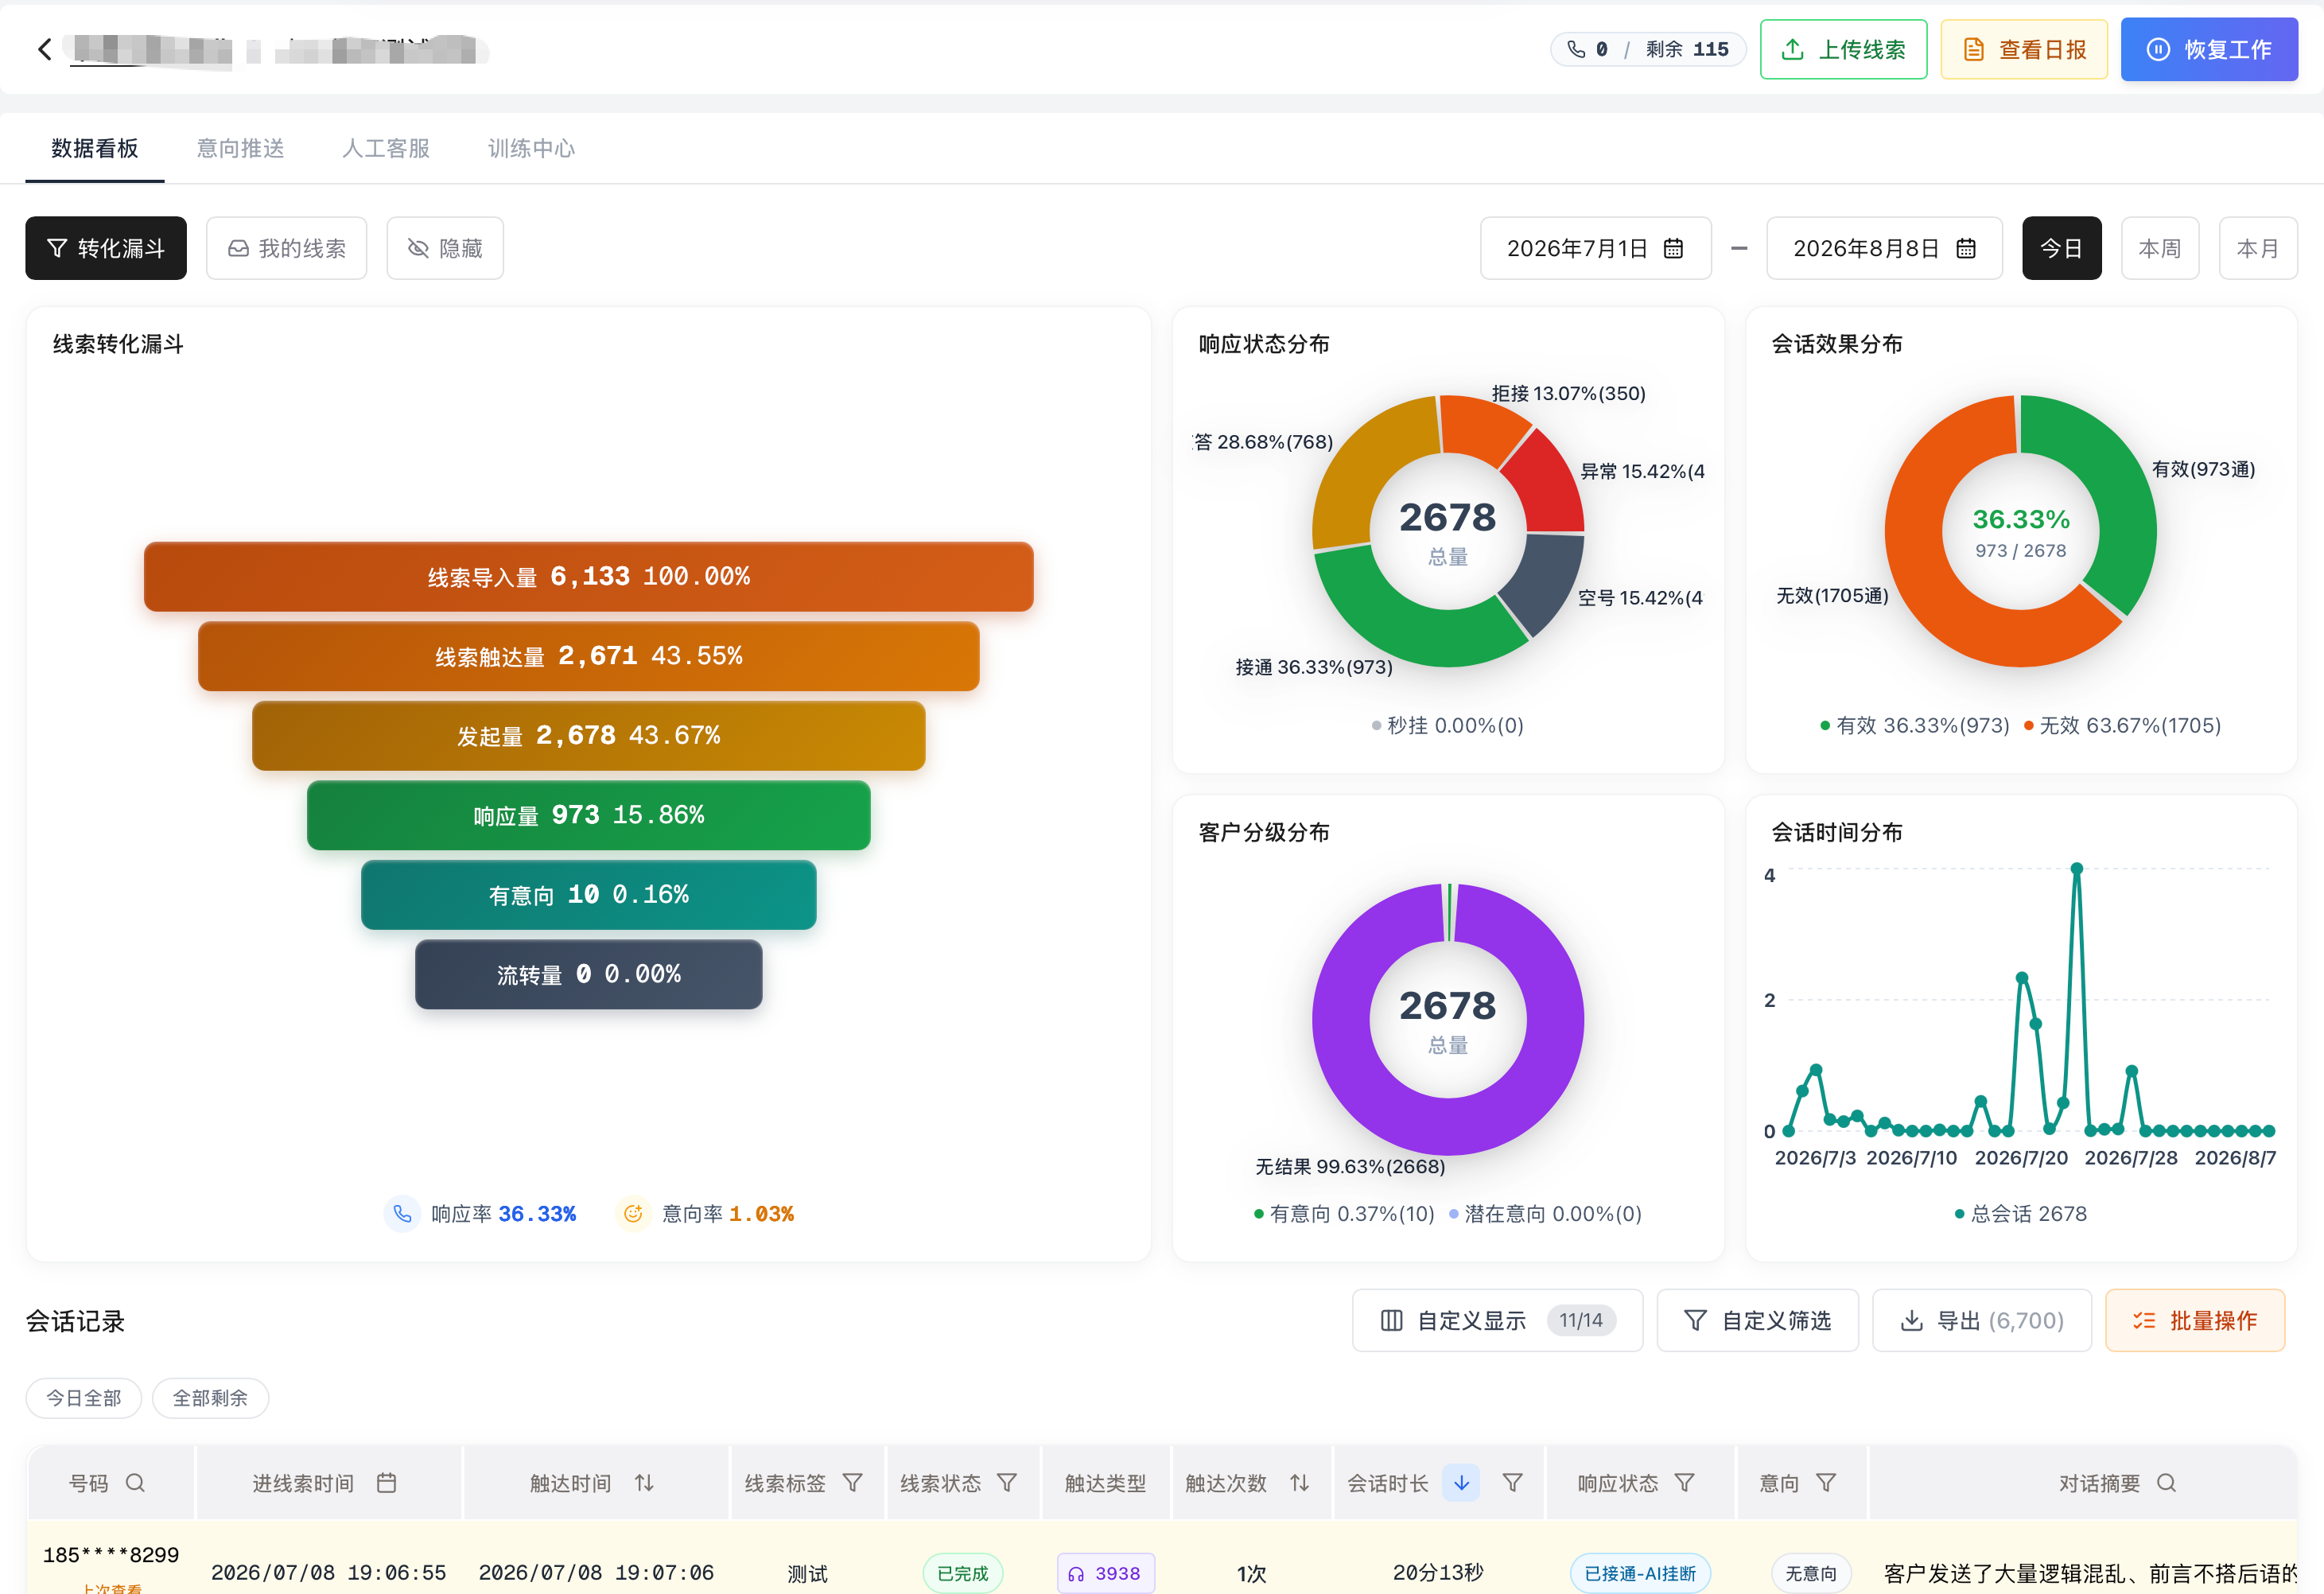Click 响应量 973 funnel bar
The width and height of the screenshot is (2324, 1594).
pos(588,815)
